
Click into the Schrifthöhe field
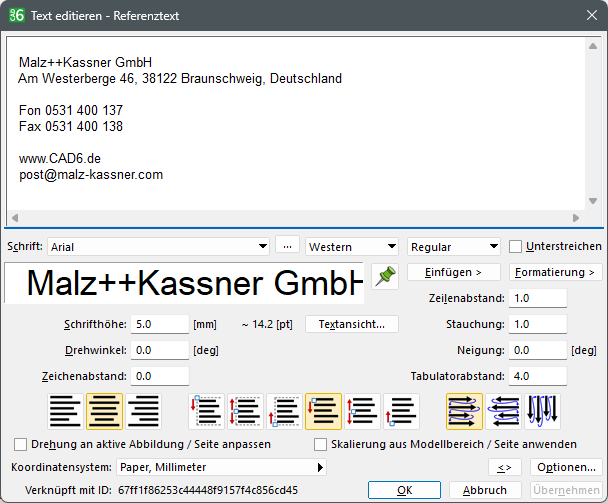160,324
